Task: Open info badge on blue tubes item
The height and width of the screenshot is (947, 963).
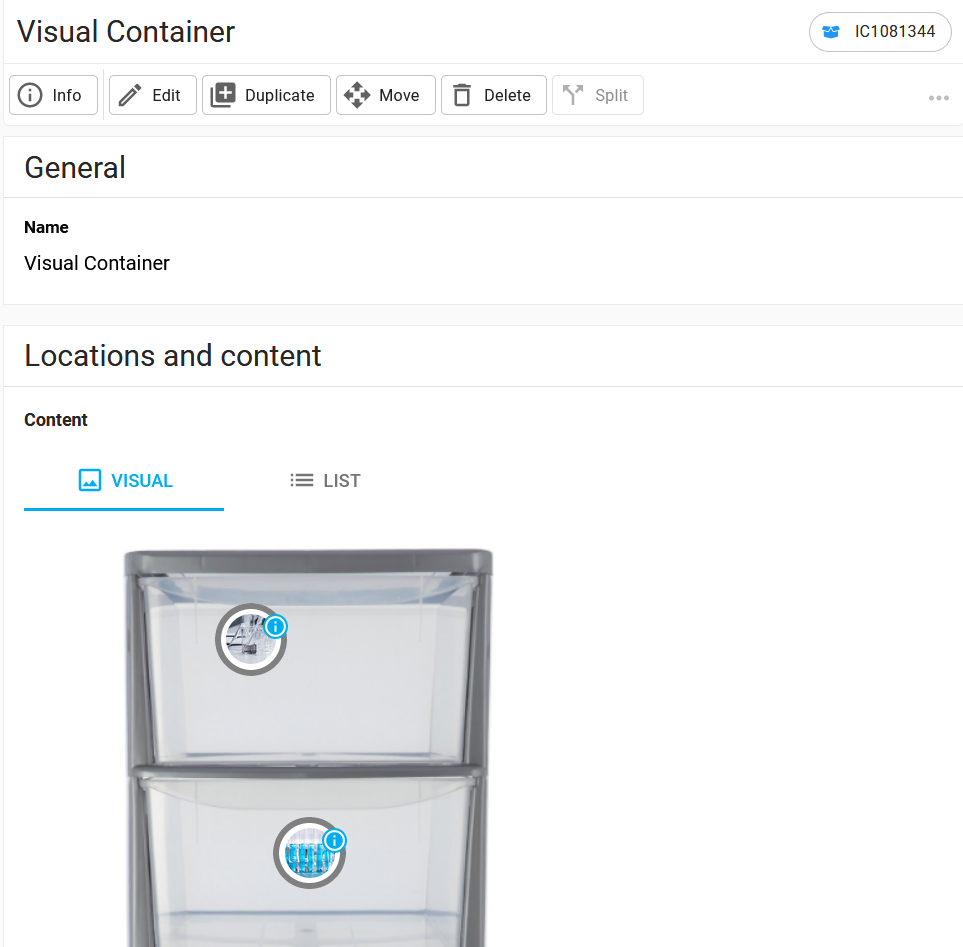Action: coord(335,840)
